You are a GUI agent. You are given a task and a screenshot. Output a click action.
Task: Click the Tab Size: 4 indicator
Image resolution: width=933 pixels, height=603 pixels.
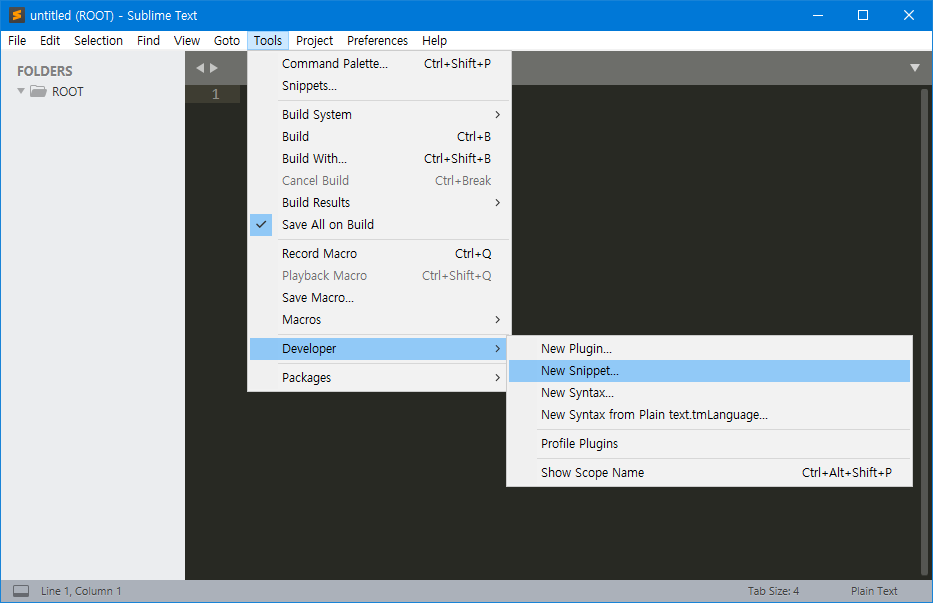click(773, 591)
